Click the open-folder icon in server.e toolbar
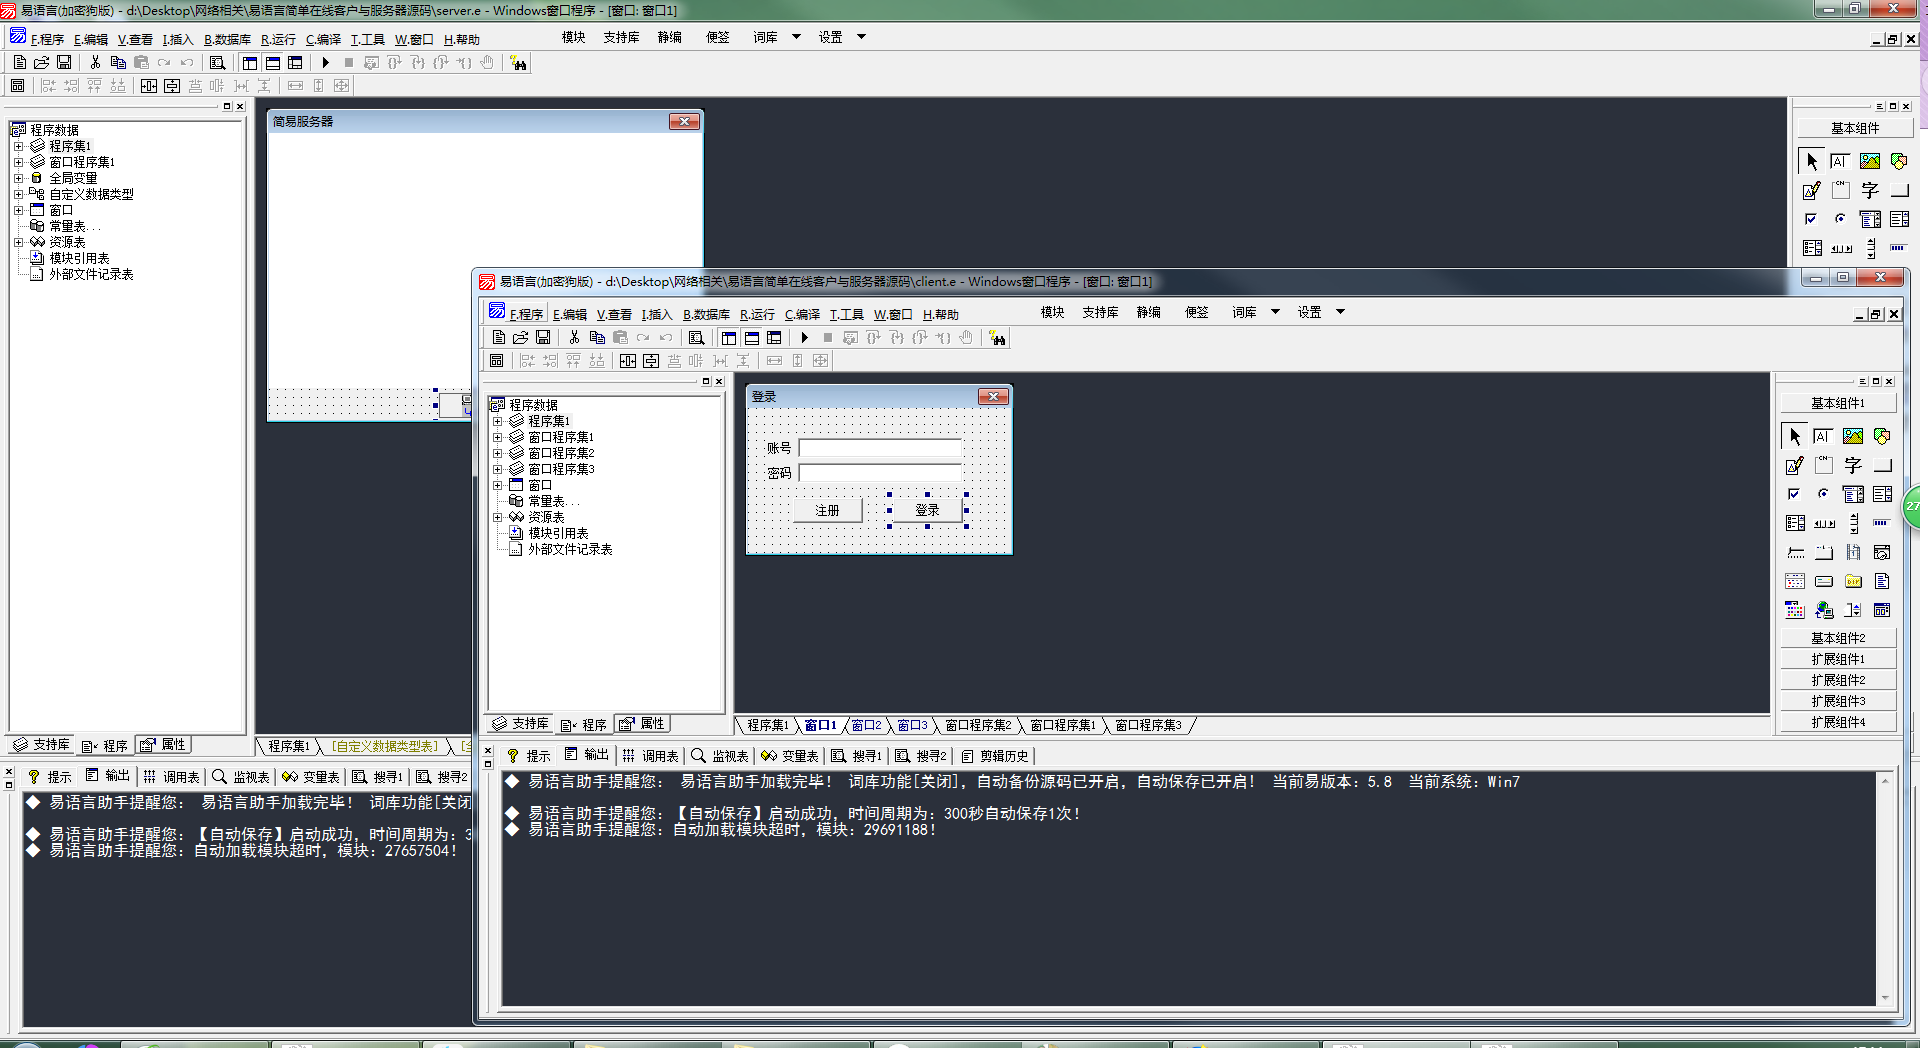The height and width of the screenshot is (1048, 1928). [x=41, y=62]
